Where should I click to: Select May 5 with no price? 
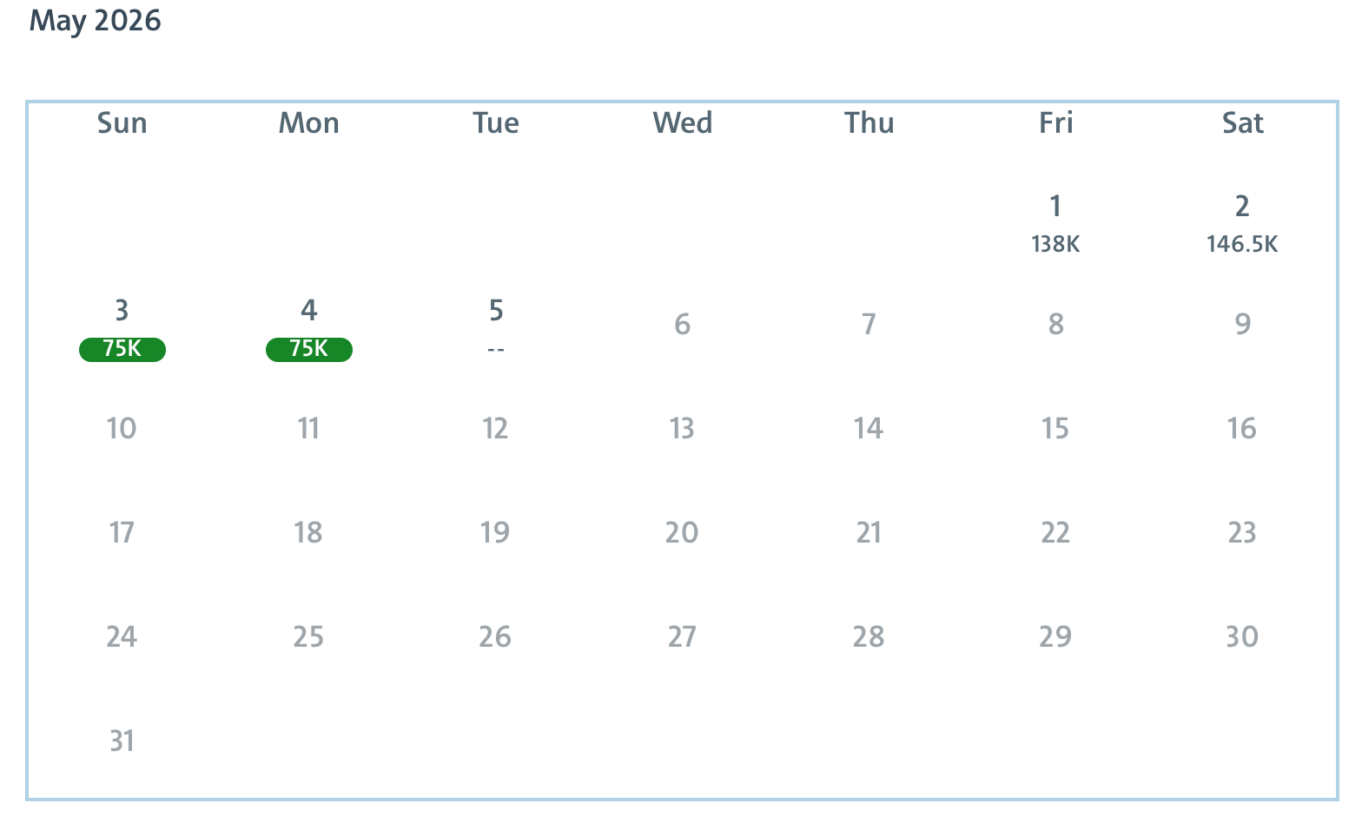[x=496, y=328]
